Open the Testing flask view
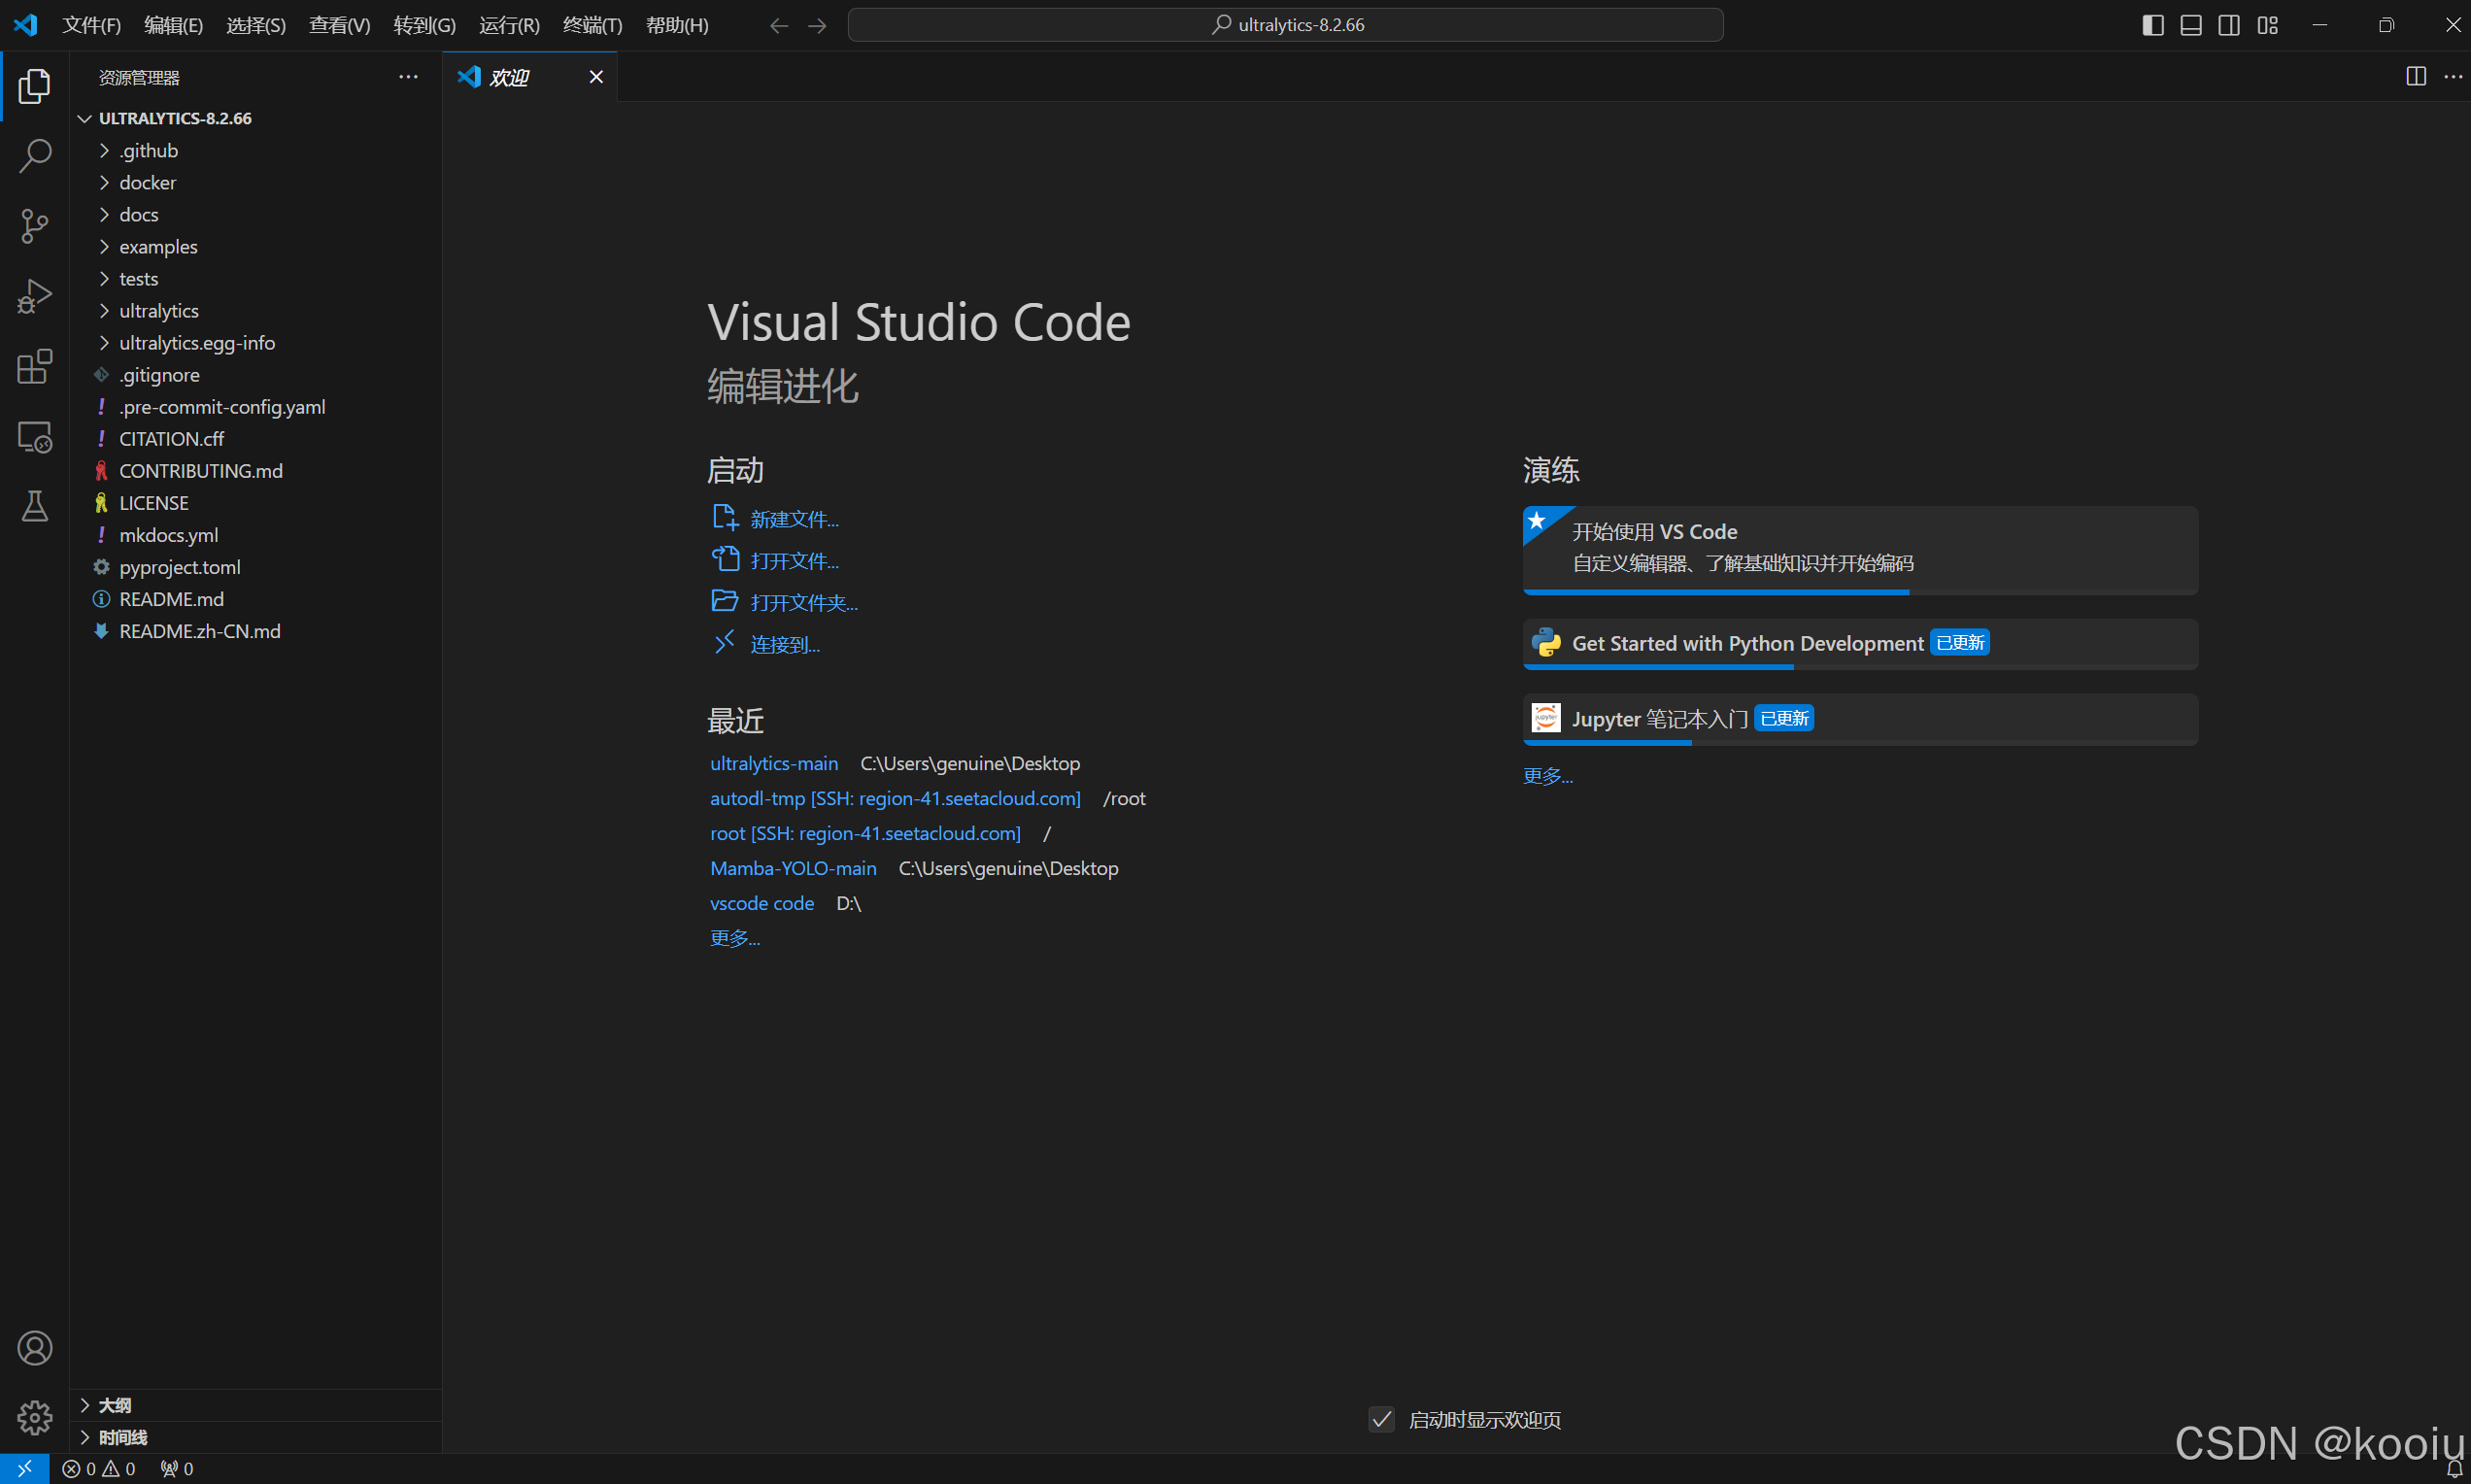The image size is (2471, 1484). pyautogui.click(x=35, y=506)
